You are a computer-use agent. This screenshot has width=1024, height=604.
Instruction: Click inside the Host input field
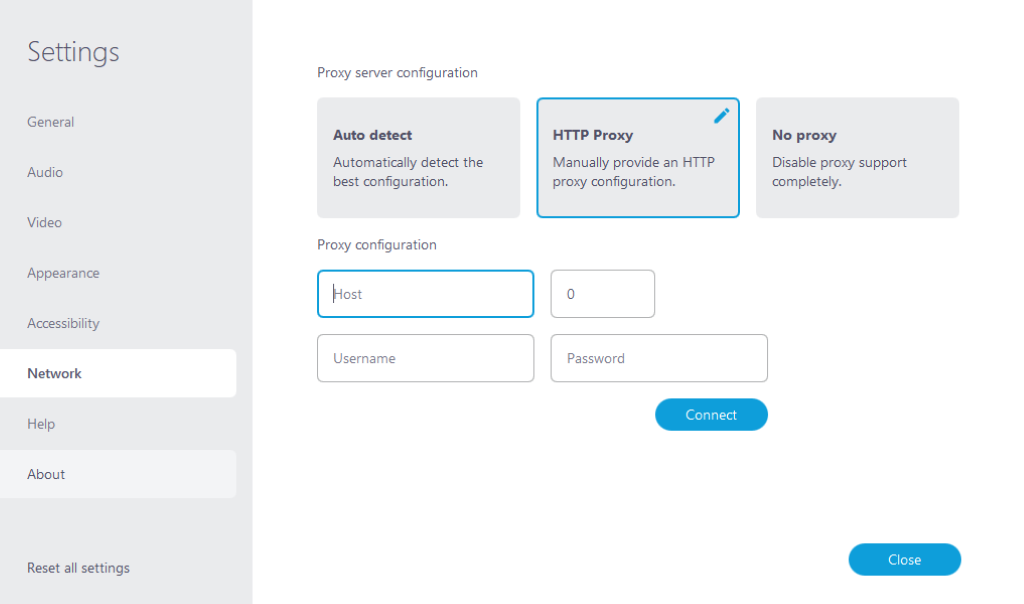tap(425, 293)
